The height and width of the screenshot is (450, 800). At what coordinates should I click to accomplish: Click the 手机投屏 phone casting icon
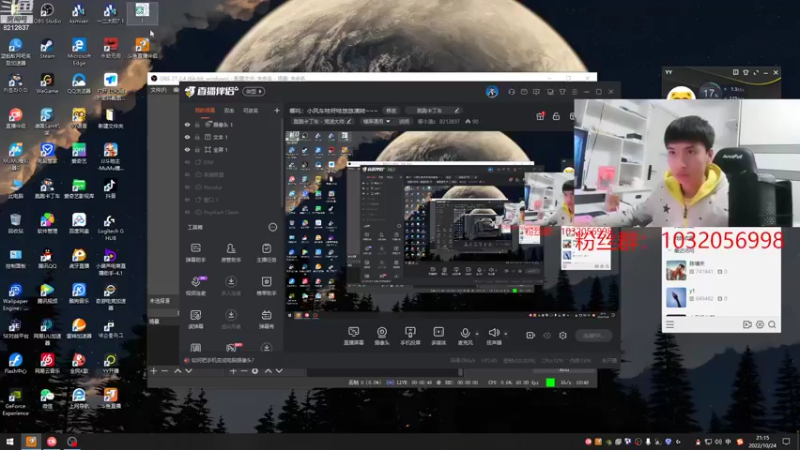pyautogui.click(x=410, y=336)
